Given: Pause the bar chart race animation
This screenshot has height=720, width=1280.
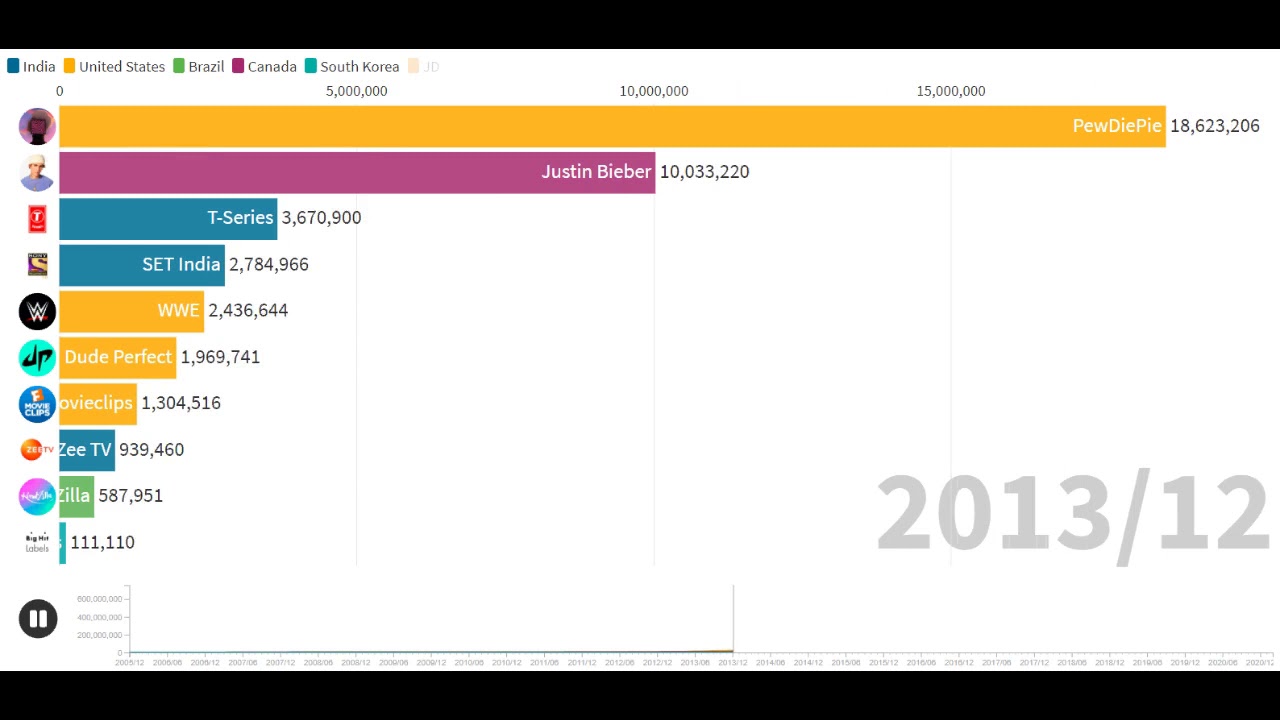Looking at the screenshot, I should [x=38, y=619].
